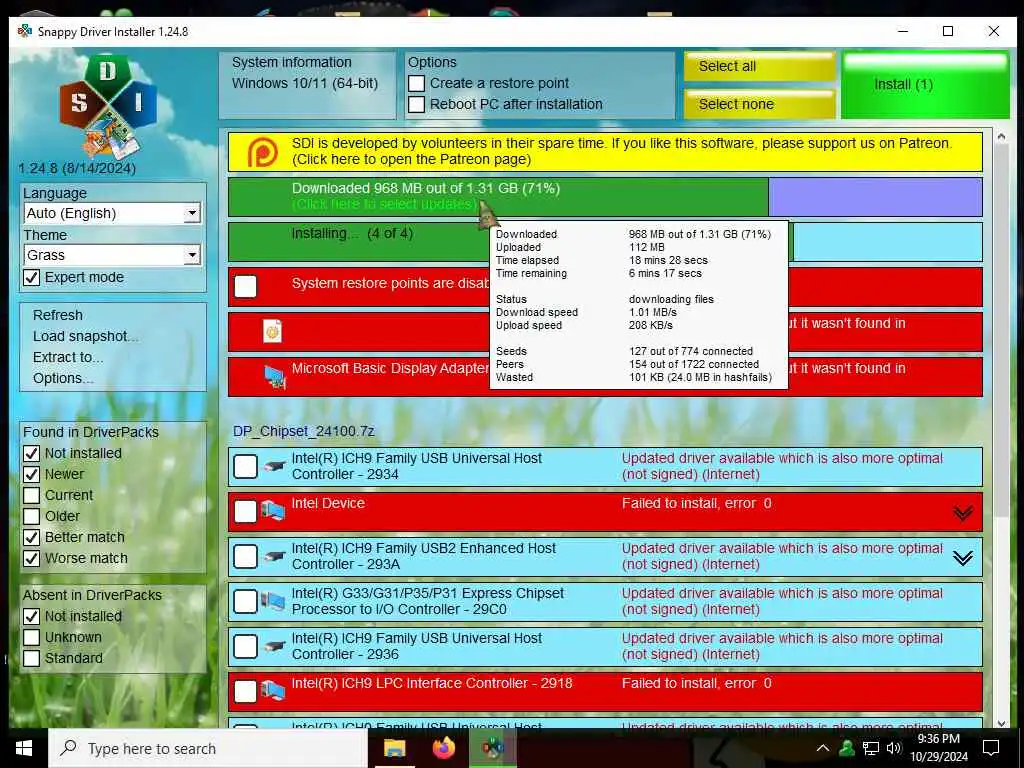Expand the Intel Device row chevron
Viewport: 1024px width, 768px height.
[963, 513]
